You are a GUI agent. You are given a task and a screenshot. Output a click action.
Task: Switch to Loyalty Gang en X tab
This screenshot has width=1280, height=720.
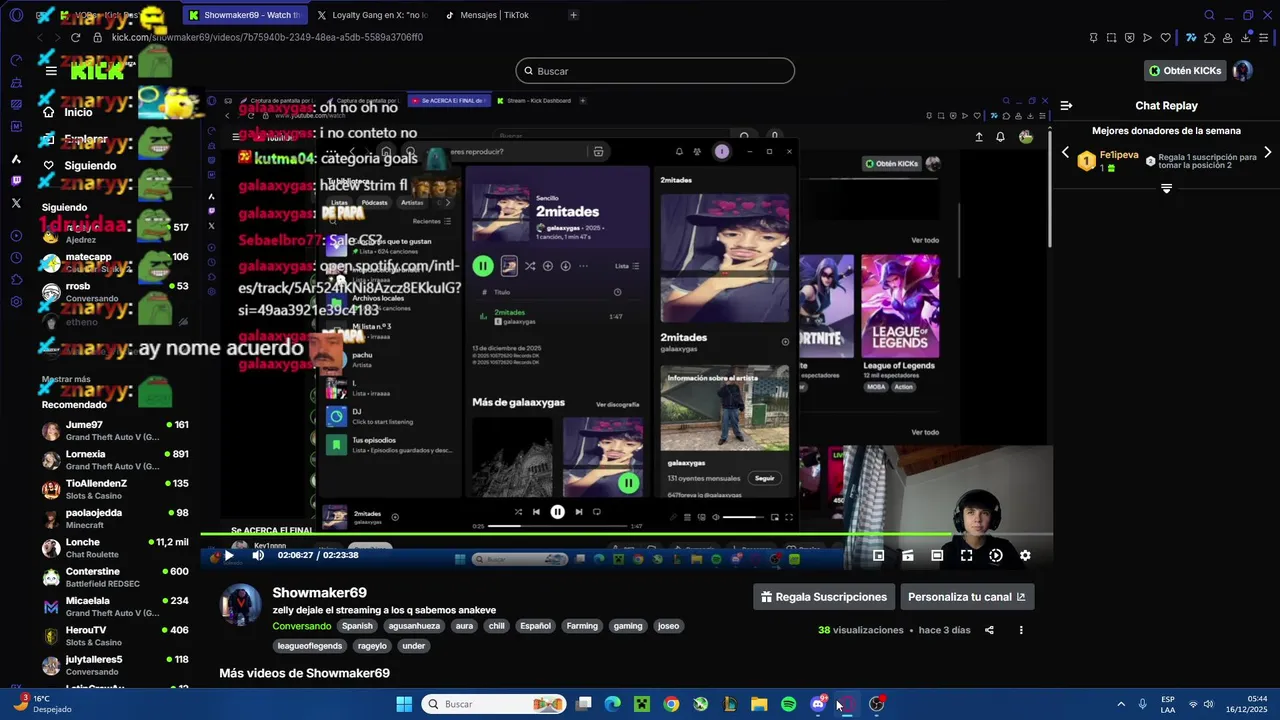(372, 15)
